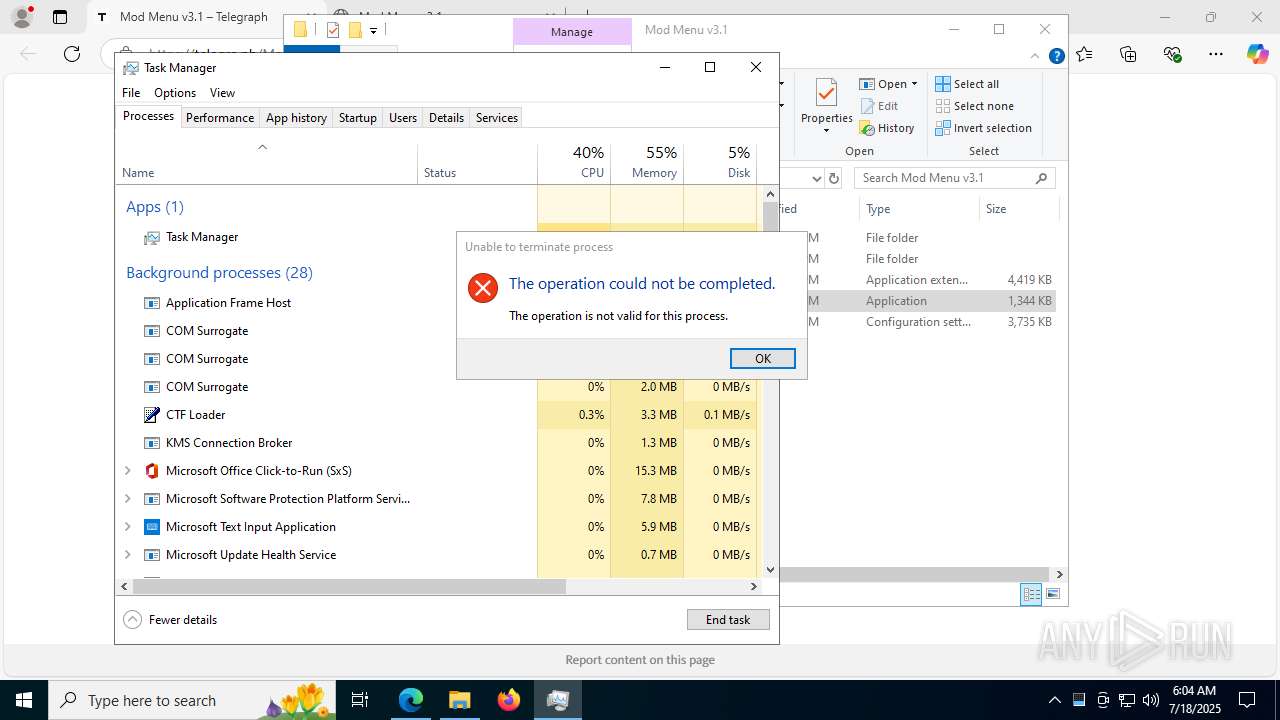
Task: Sort processes by Memory column
Action: pyautogui.click(x=647, y=164)
